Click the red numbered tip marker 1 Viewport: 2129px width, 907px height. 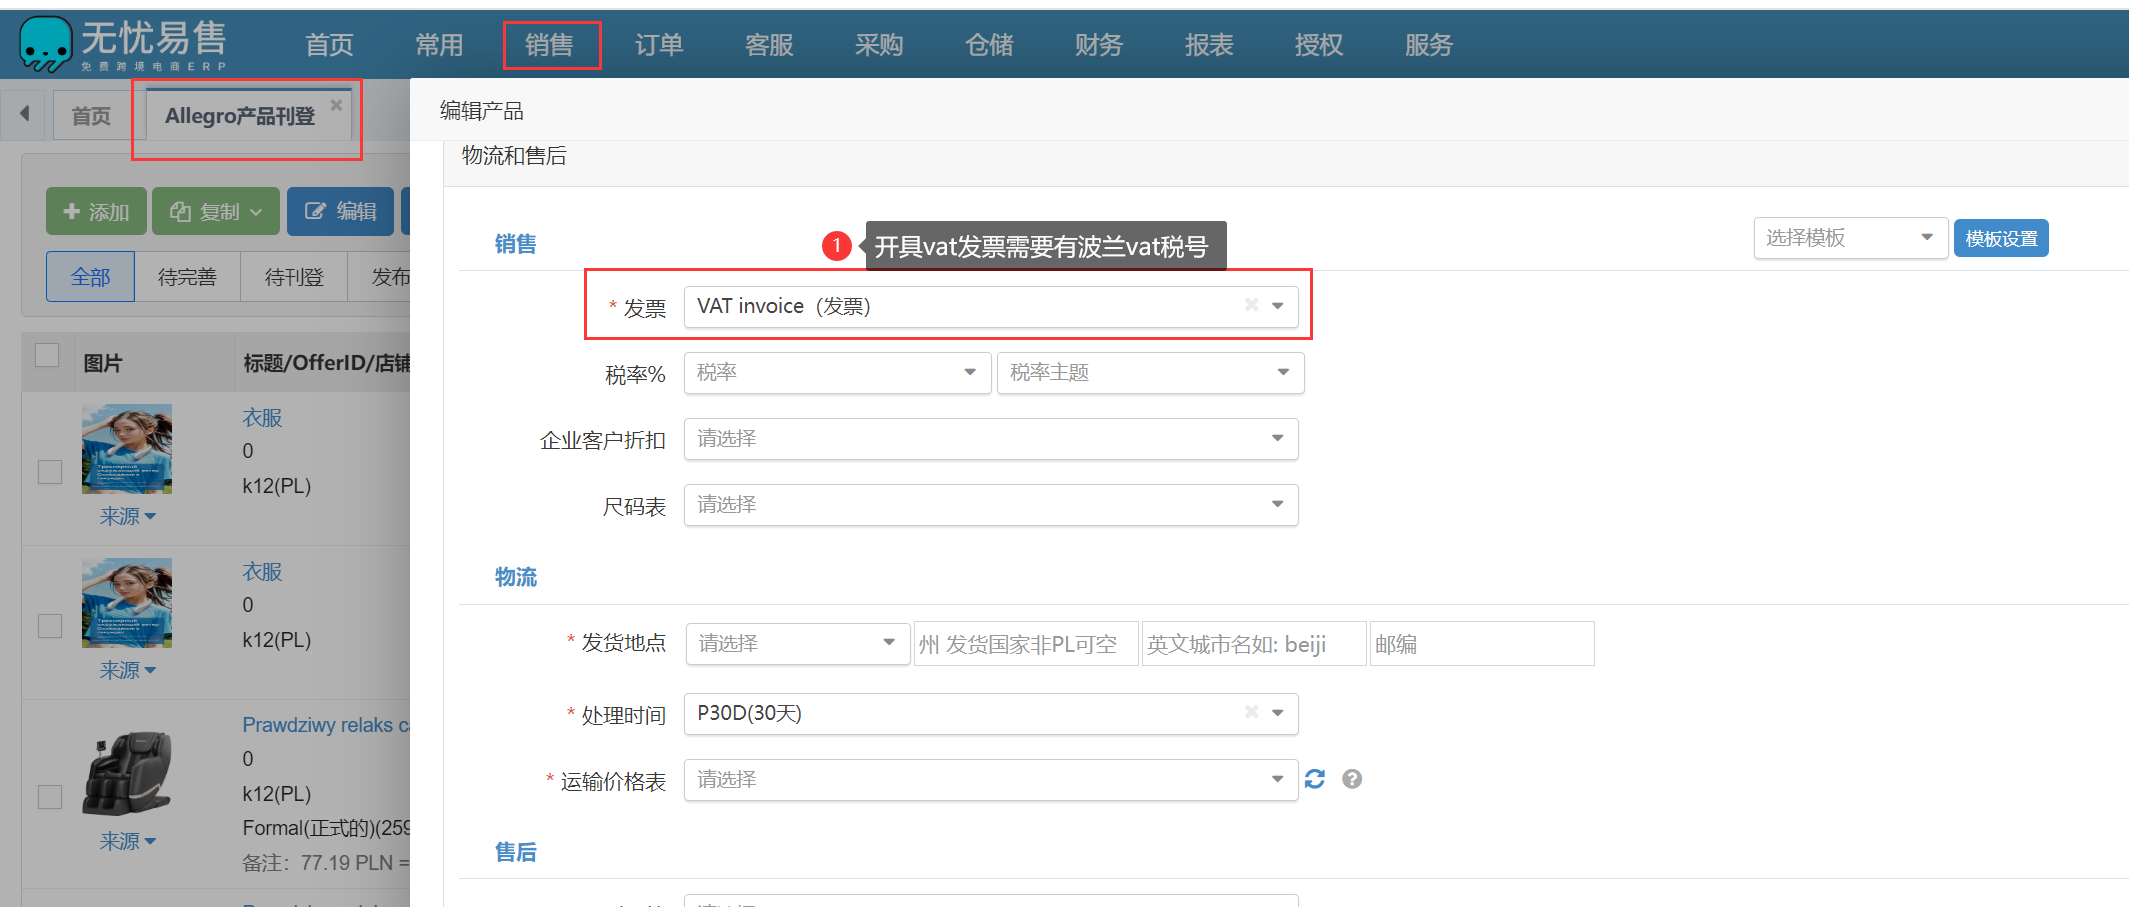click(836, 245)
